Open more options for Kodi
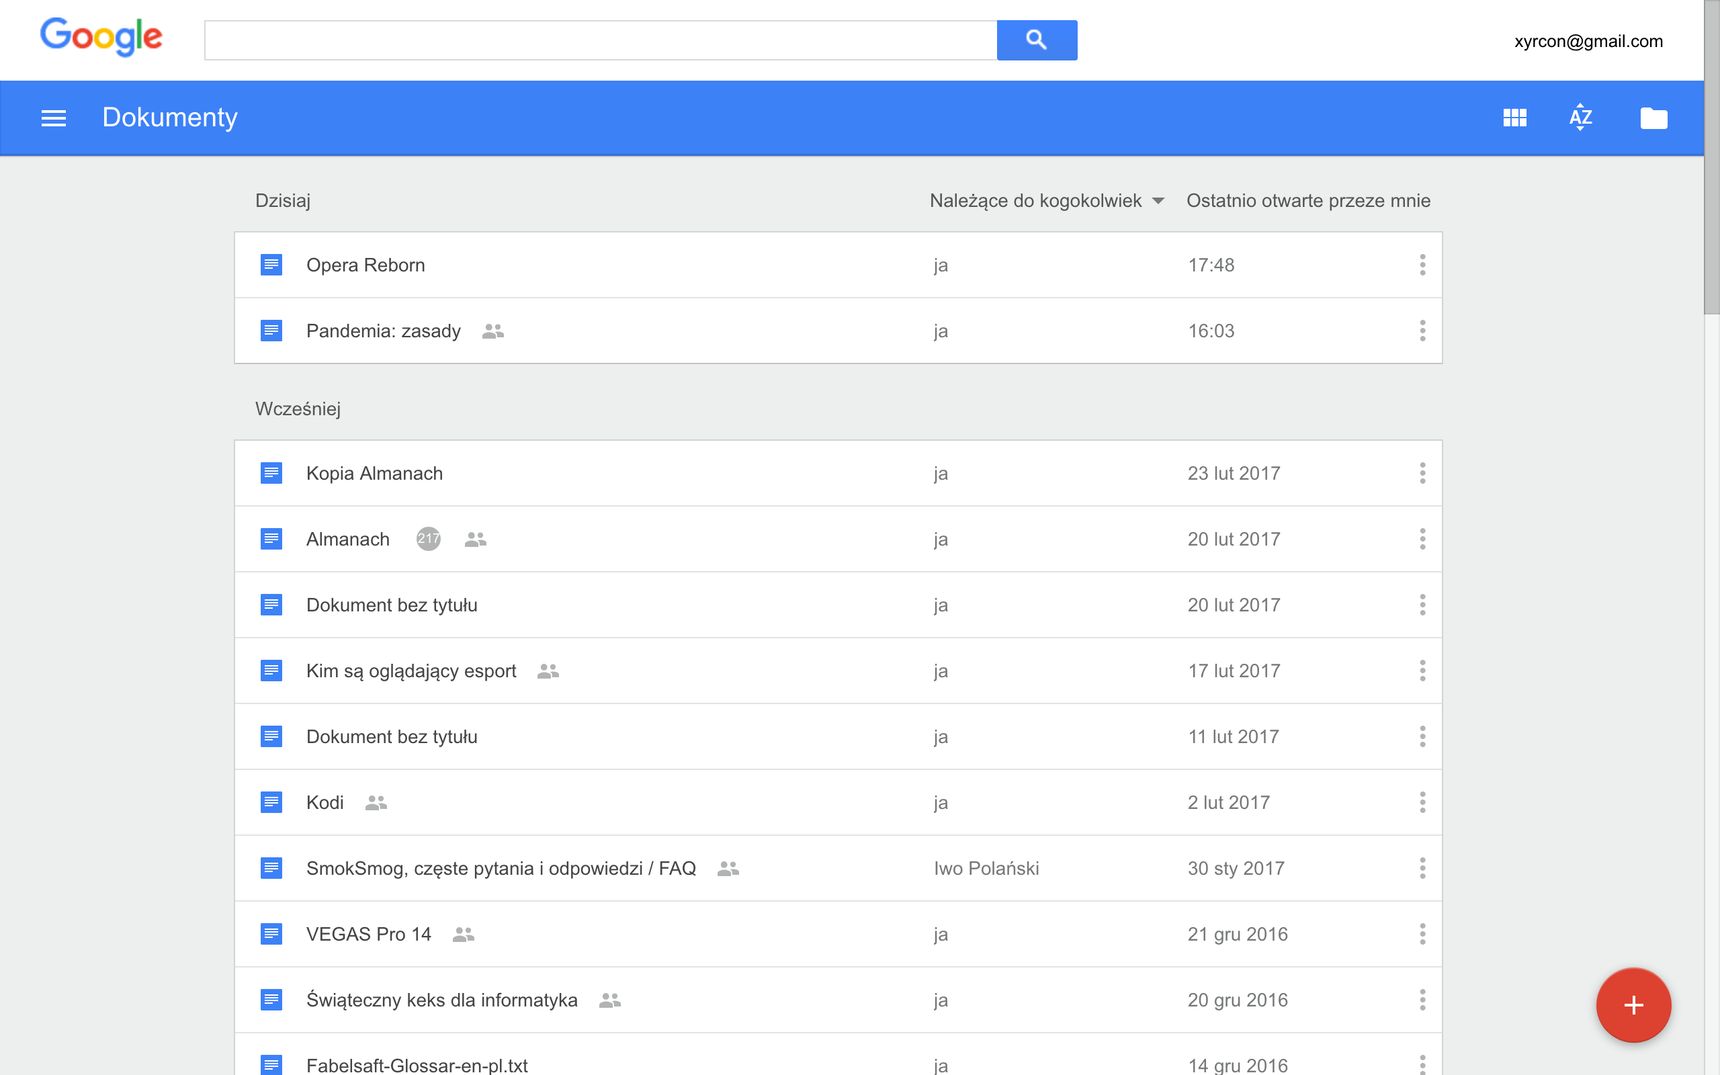The height and width of the screenshot is (1075, 1720). coord(1422,803)
